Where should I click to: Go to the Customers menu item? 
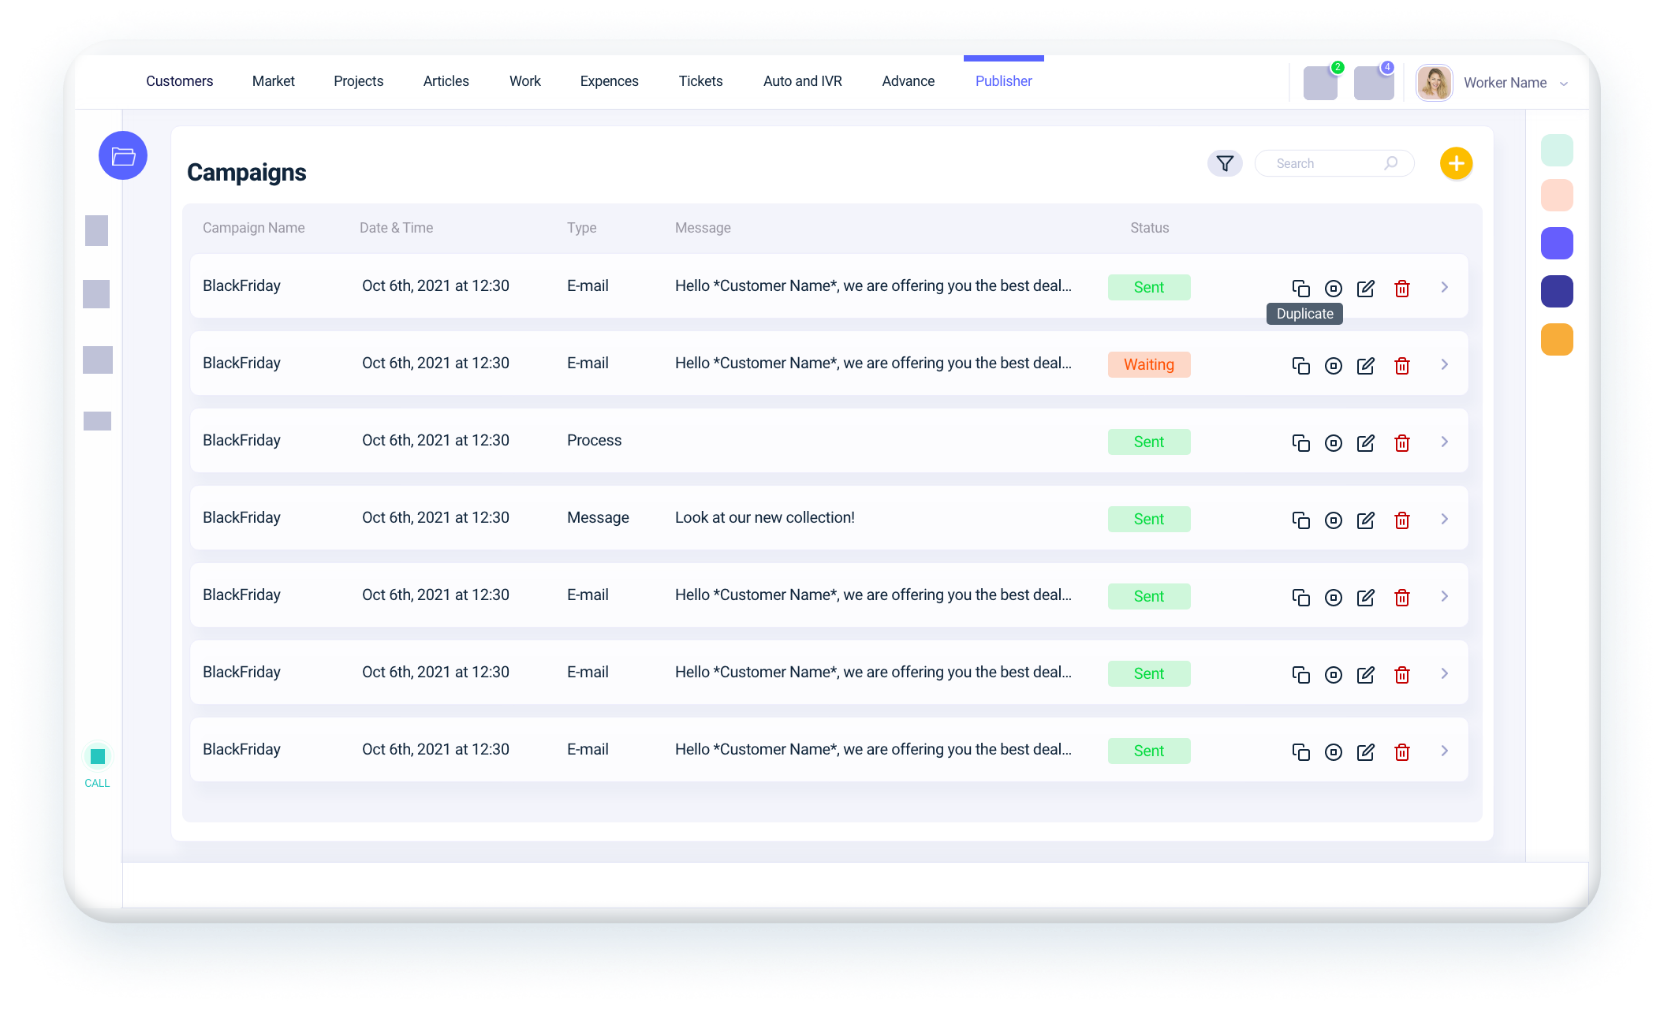[179, 81]
